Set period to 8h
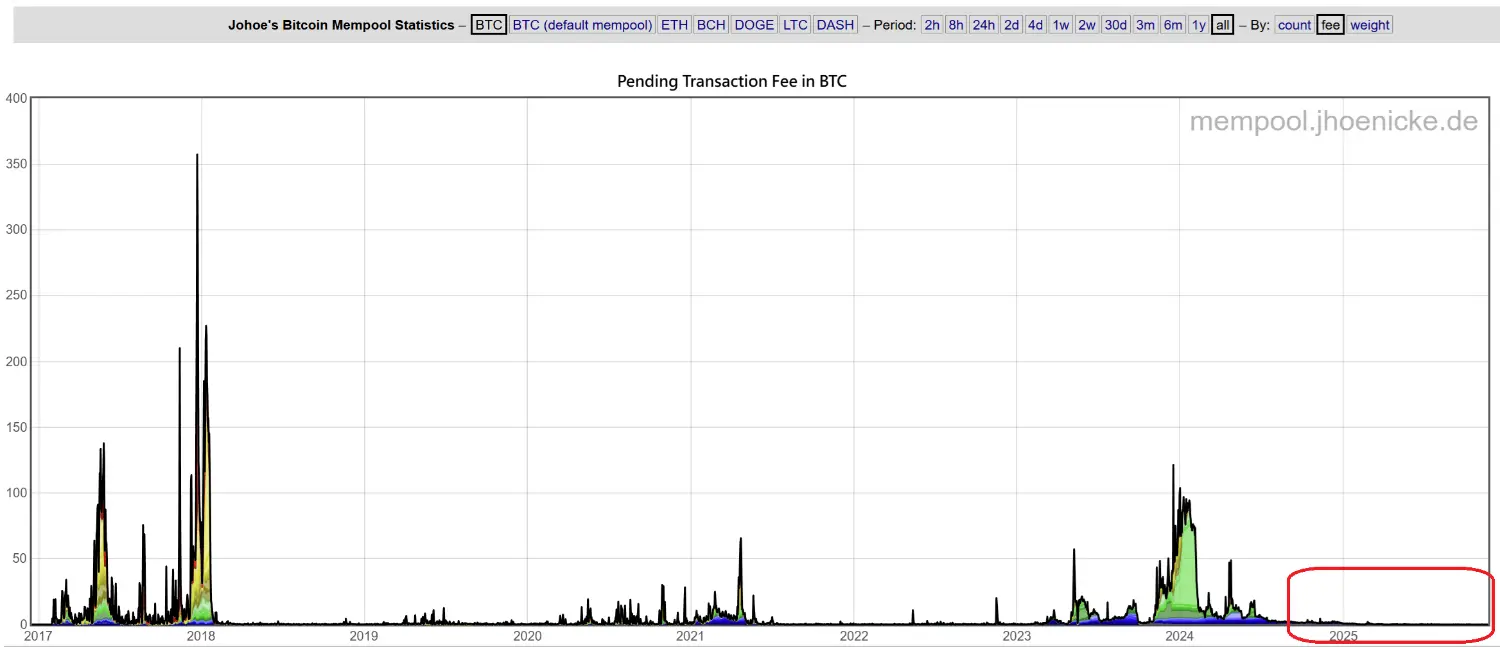The image size is (1500, 647). pyautogui.click(x=956, y=25)
